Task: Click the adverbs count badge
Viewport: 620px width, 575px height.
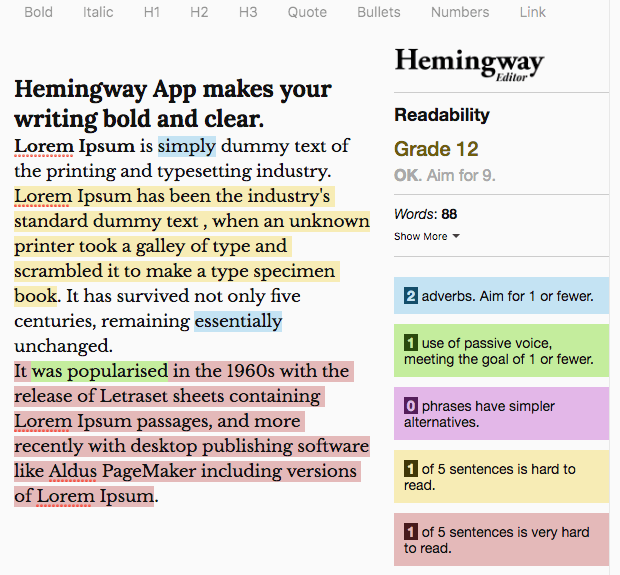Action: (x=410, y=296)
